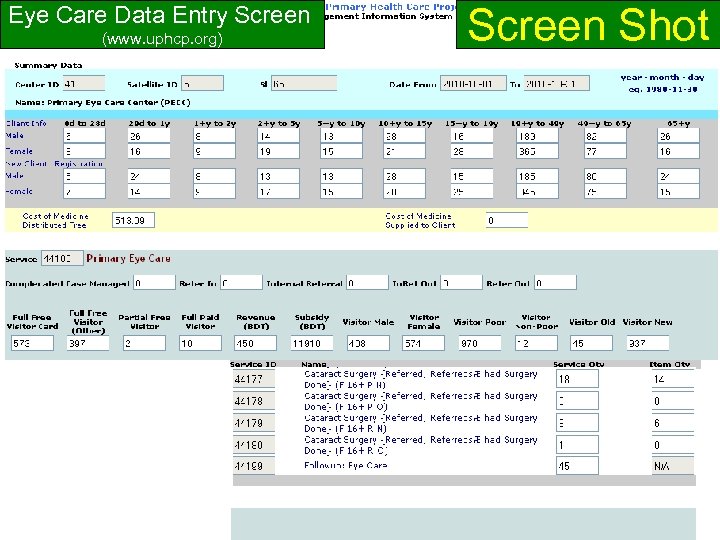Select the Full Paid Visitor field
The width and height of the screenshot is (720, 540).
pyautogui.click(x=202, y=343)
